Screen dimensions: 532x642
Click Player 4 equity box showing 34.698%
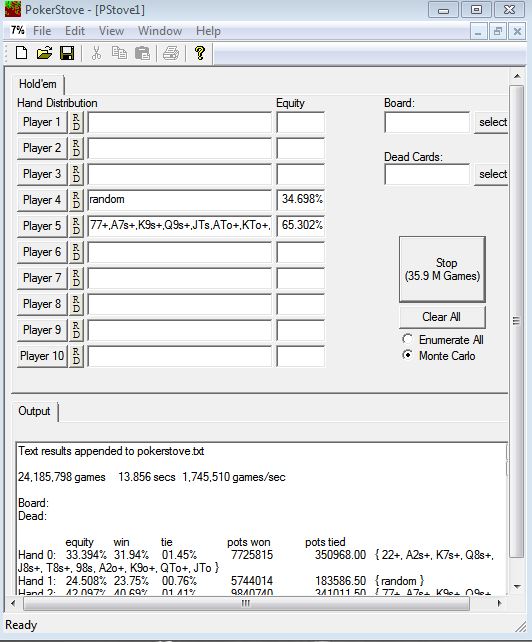pyautogui.click(x=301, y=200)
